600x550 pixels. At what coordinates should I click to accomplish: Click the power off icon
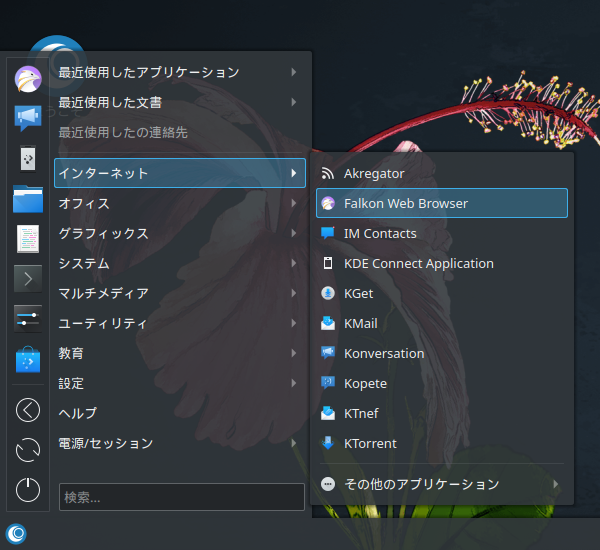[28, 490]
